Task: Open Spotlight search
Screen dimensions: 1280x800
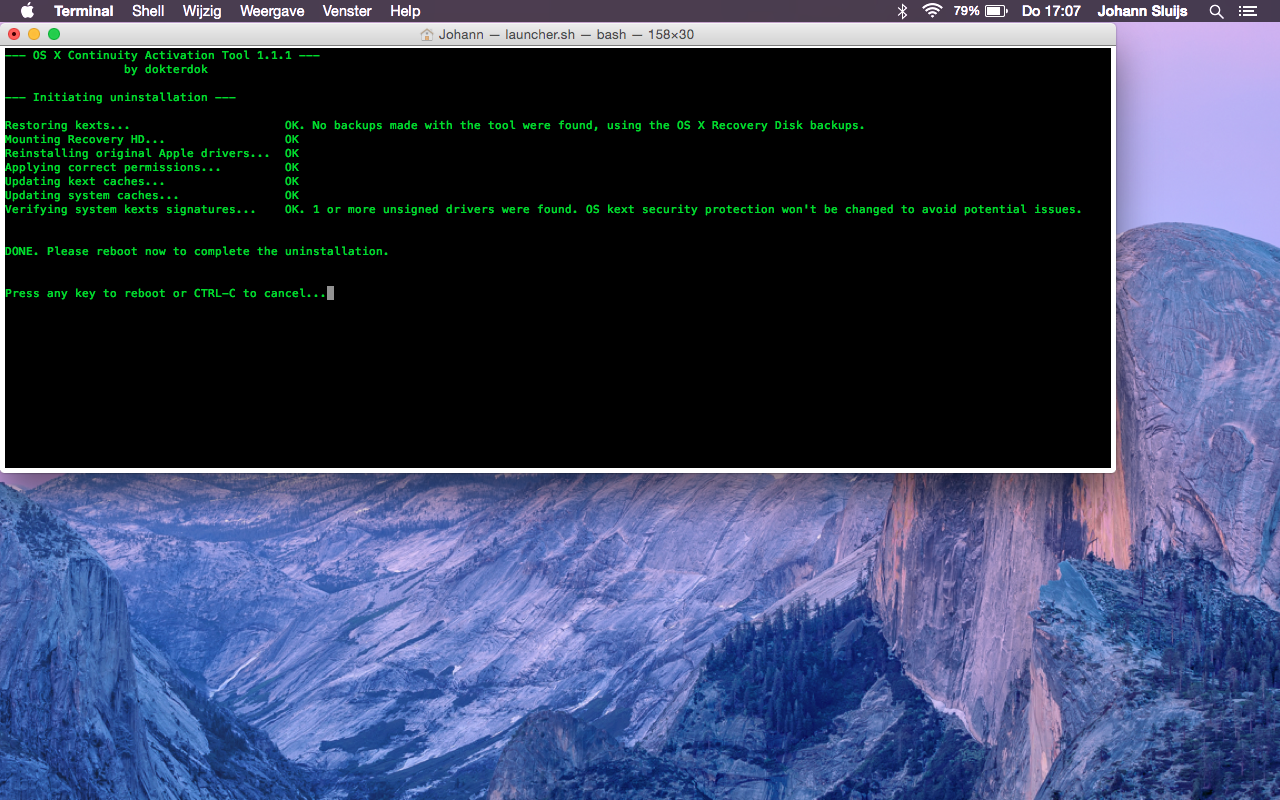Action: click(1216, 11)
